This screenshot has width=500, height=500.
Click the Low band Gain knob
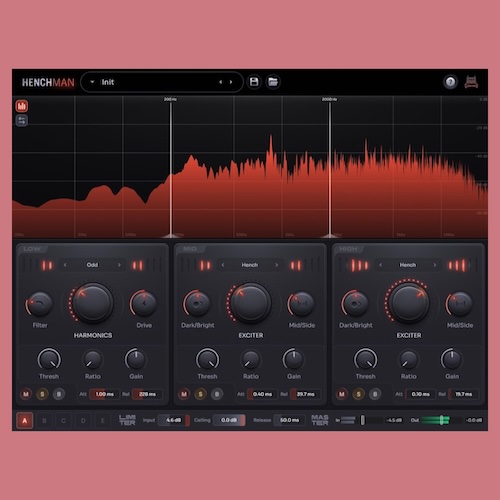tap(136, 359)
